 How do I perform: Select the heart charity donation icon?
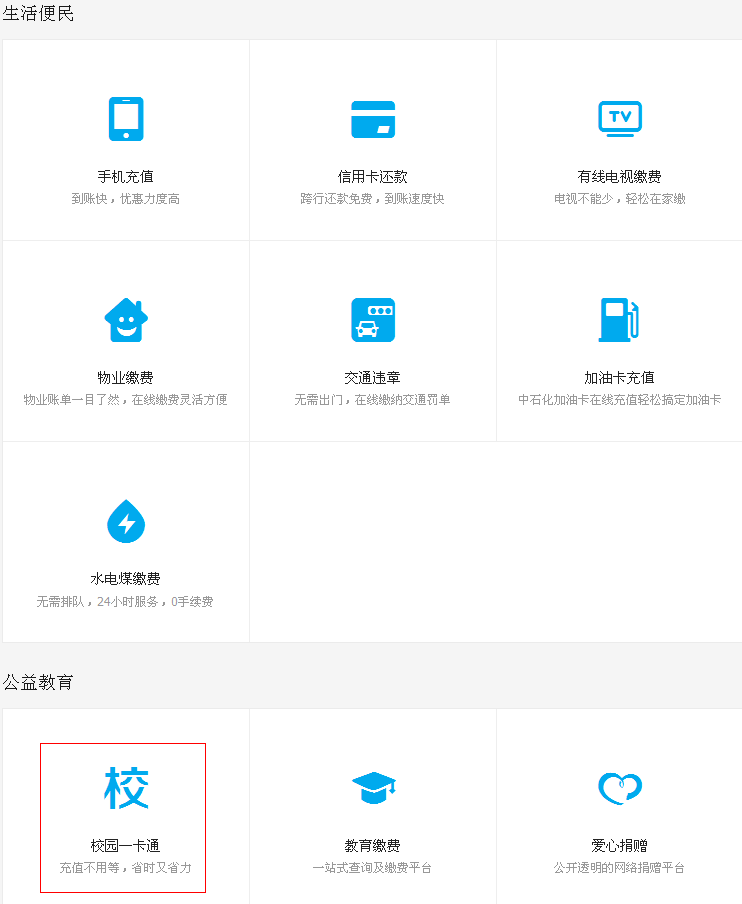[x=619, y=788]
